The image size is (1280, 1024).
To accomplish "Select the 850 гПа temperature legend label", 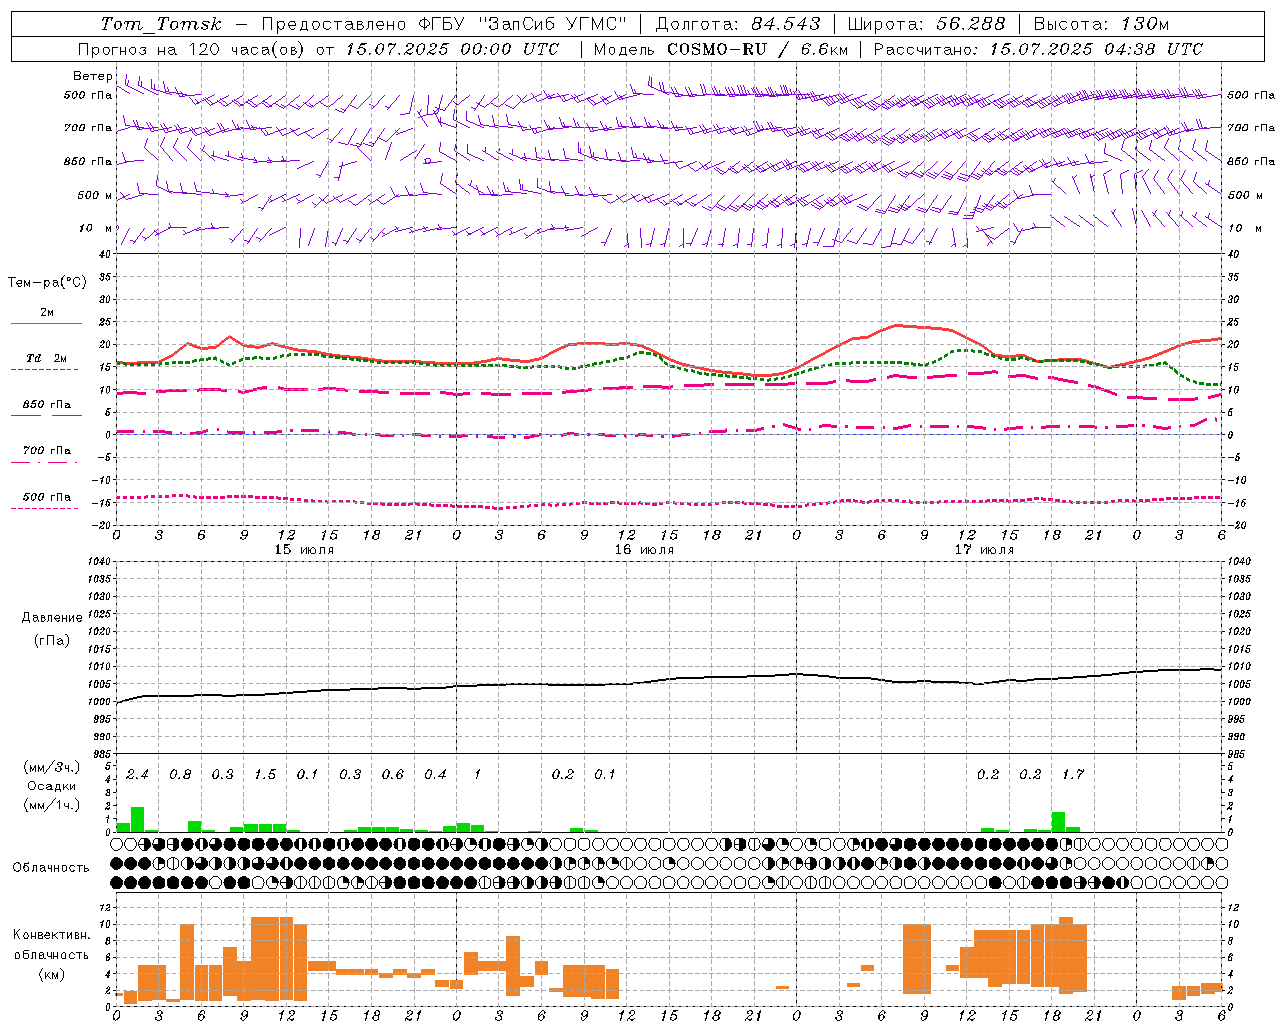I will pos(47,405).
